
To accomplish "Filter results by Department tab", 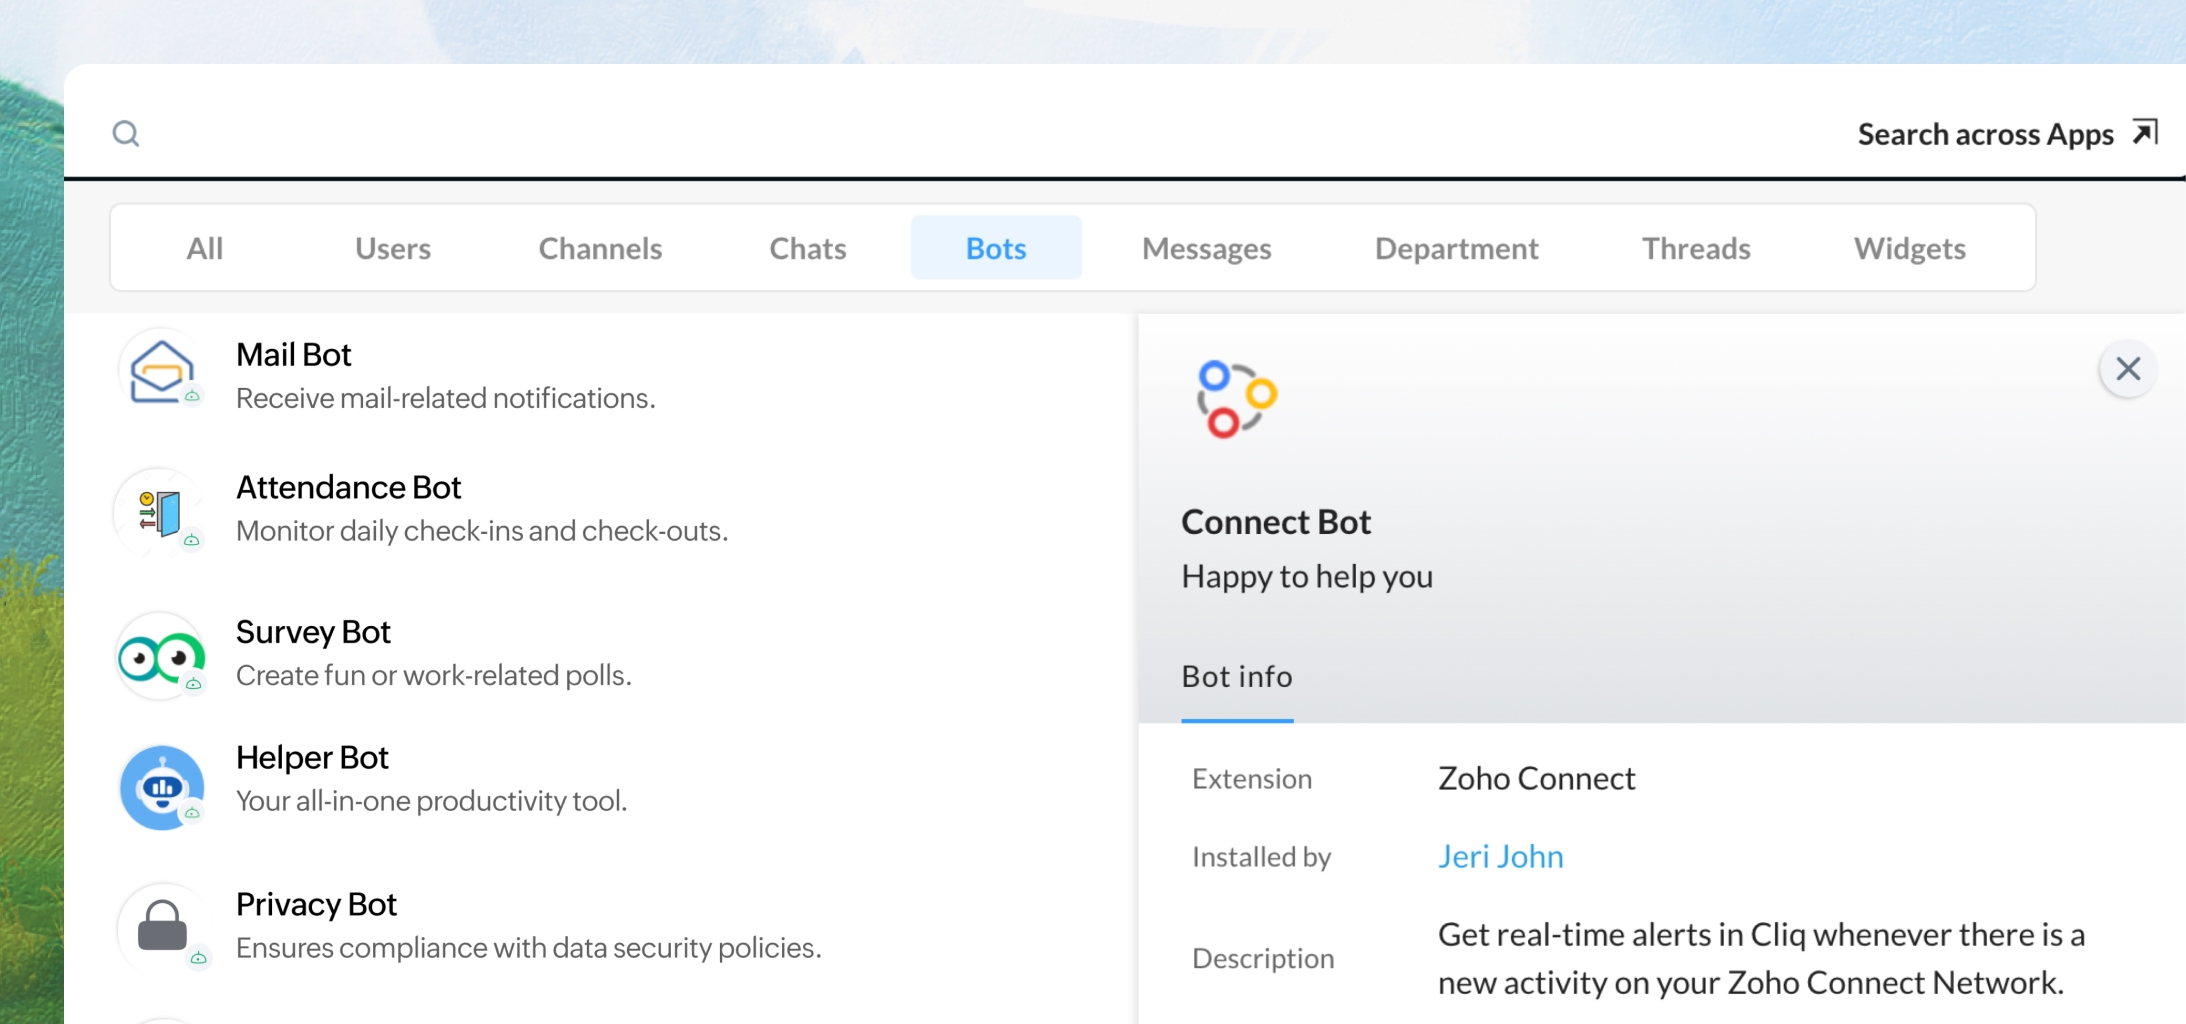I will 1456,248.
